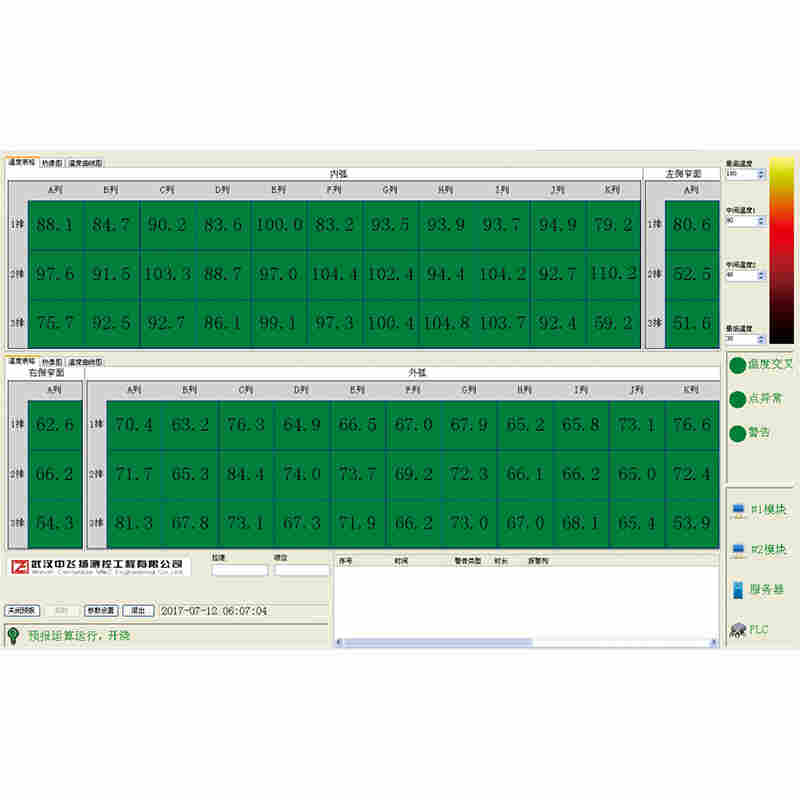Select the #2模块 computer icon
The height and width of the screenshot is (800, 800).
738,549
